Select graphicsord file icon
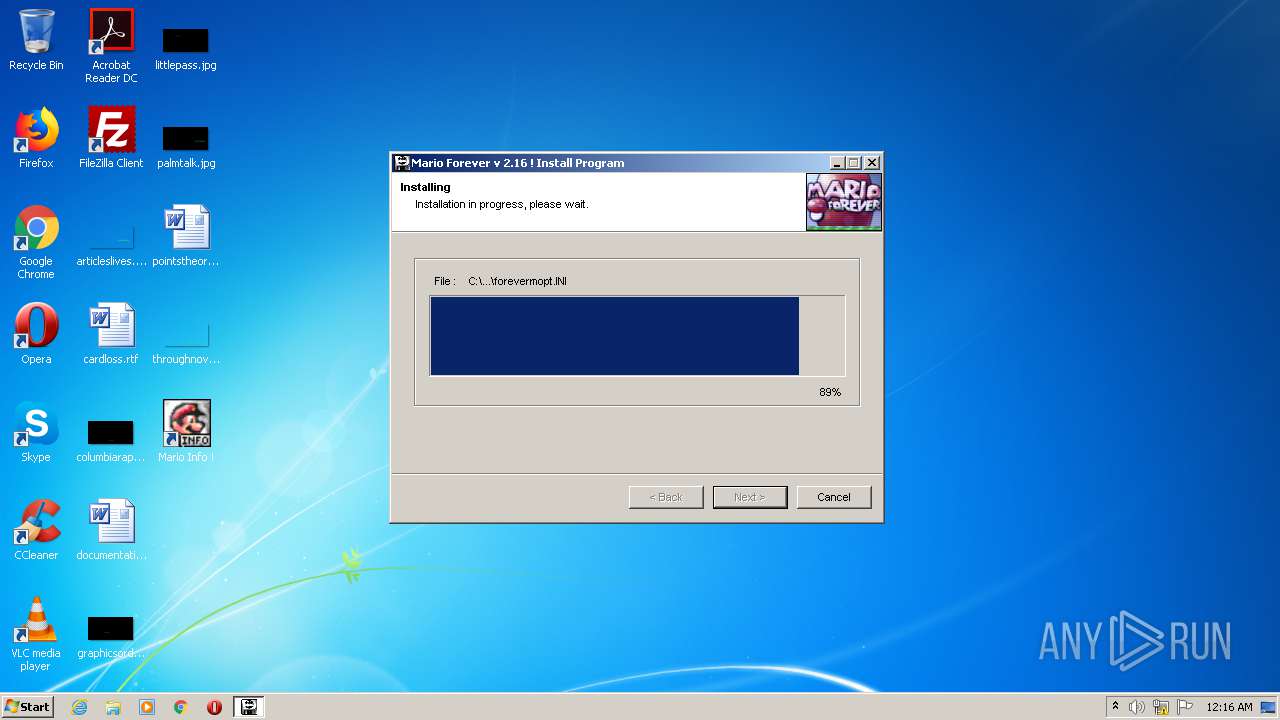The width and height of the screenshot is (1280, 720). point(111,636)
